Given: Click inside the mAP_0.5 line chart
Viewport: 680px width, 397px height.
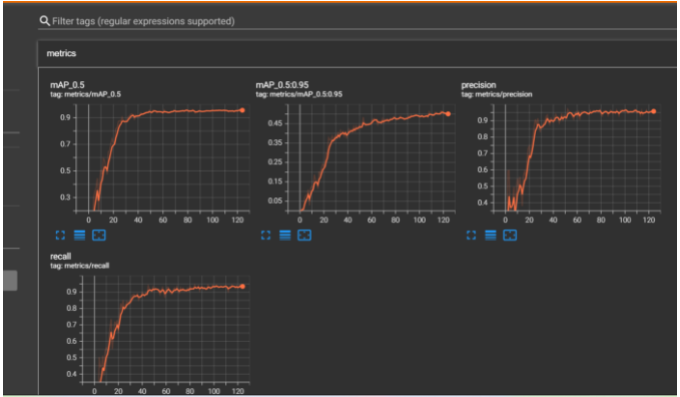Looking at the screenshot, I should [x=163, y=158].
